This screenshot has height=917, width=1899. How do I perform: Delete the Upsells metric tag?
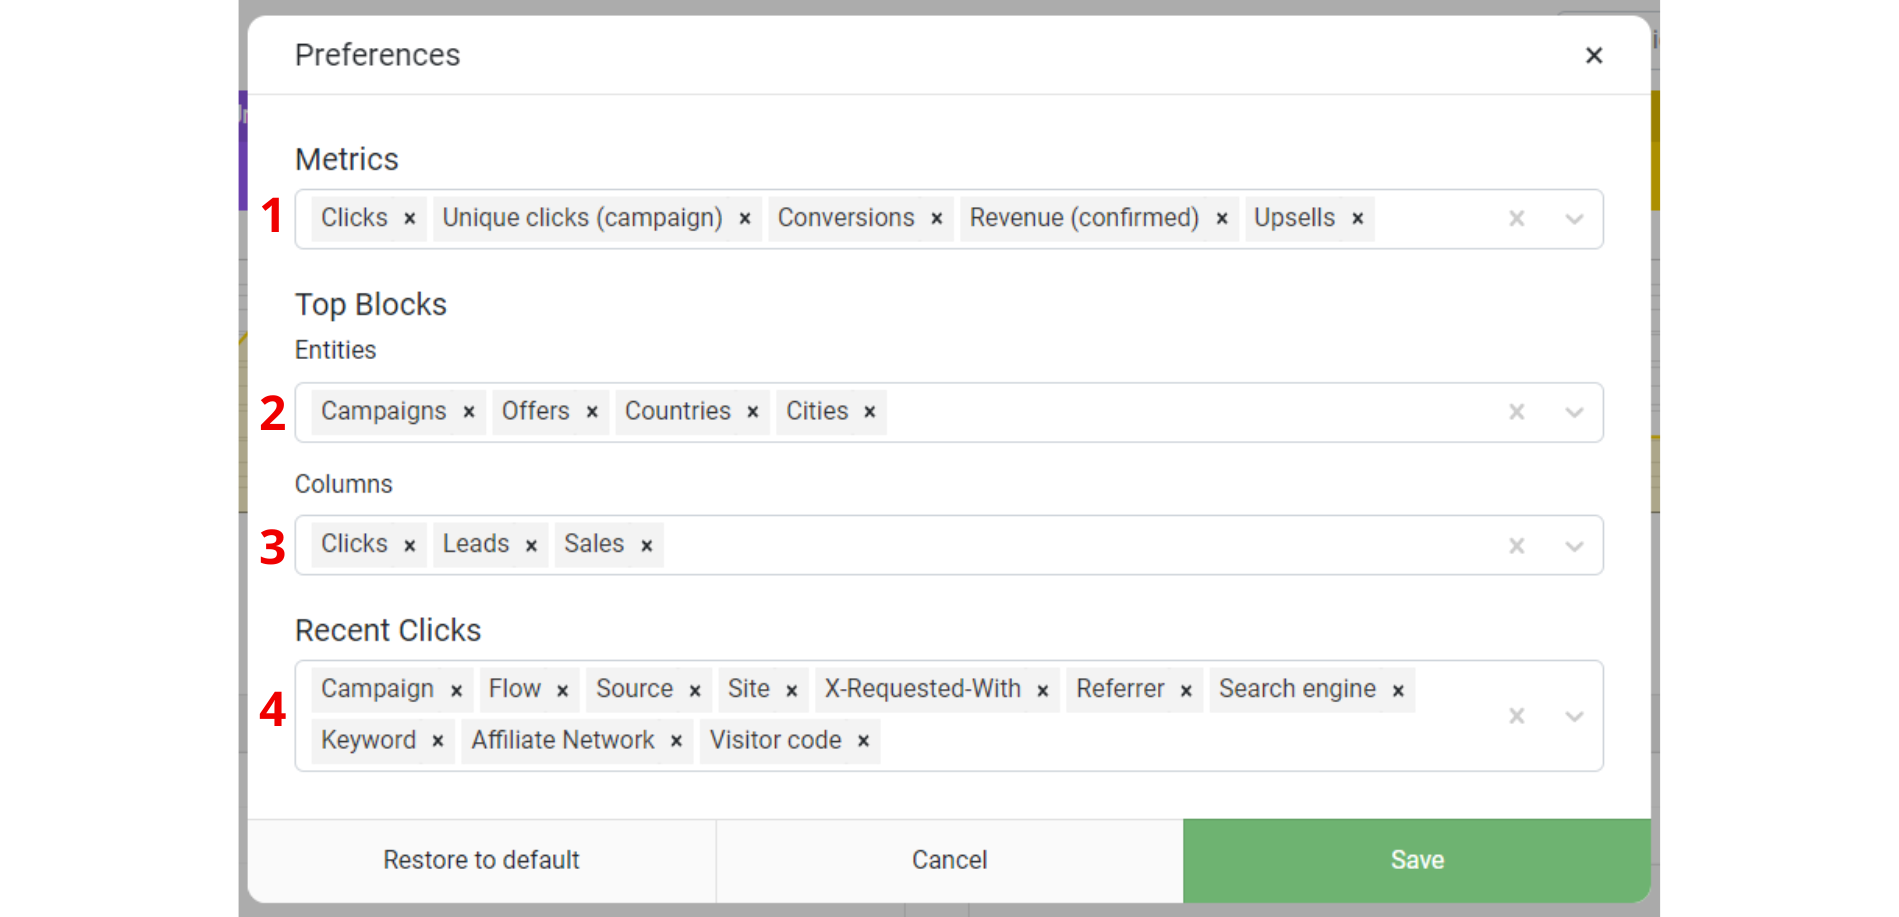point(1358,219)
